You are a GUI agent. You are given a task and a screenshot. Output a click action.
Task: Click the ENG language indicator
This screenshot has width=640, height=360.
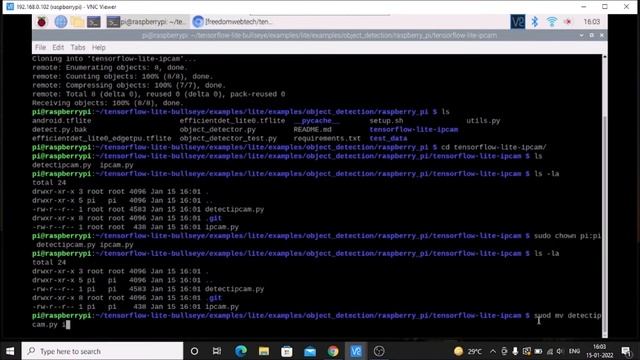[574, 351]
